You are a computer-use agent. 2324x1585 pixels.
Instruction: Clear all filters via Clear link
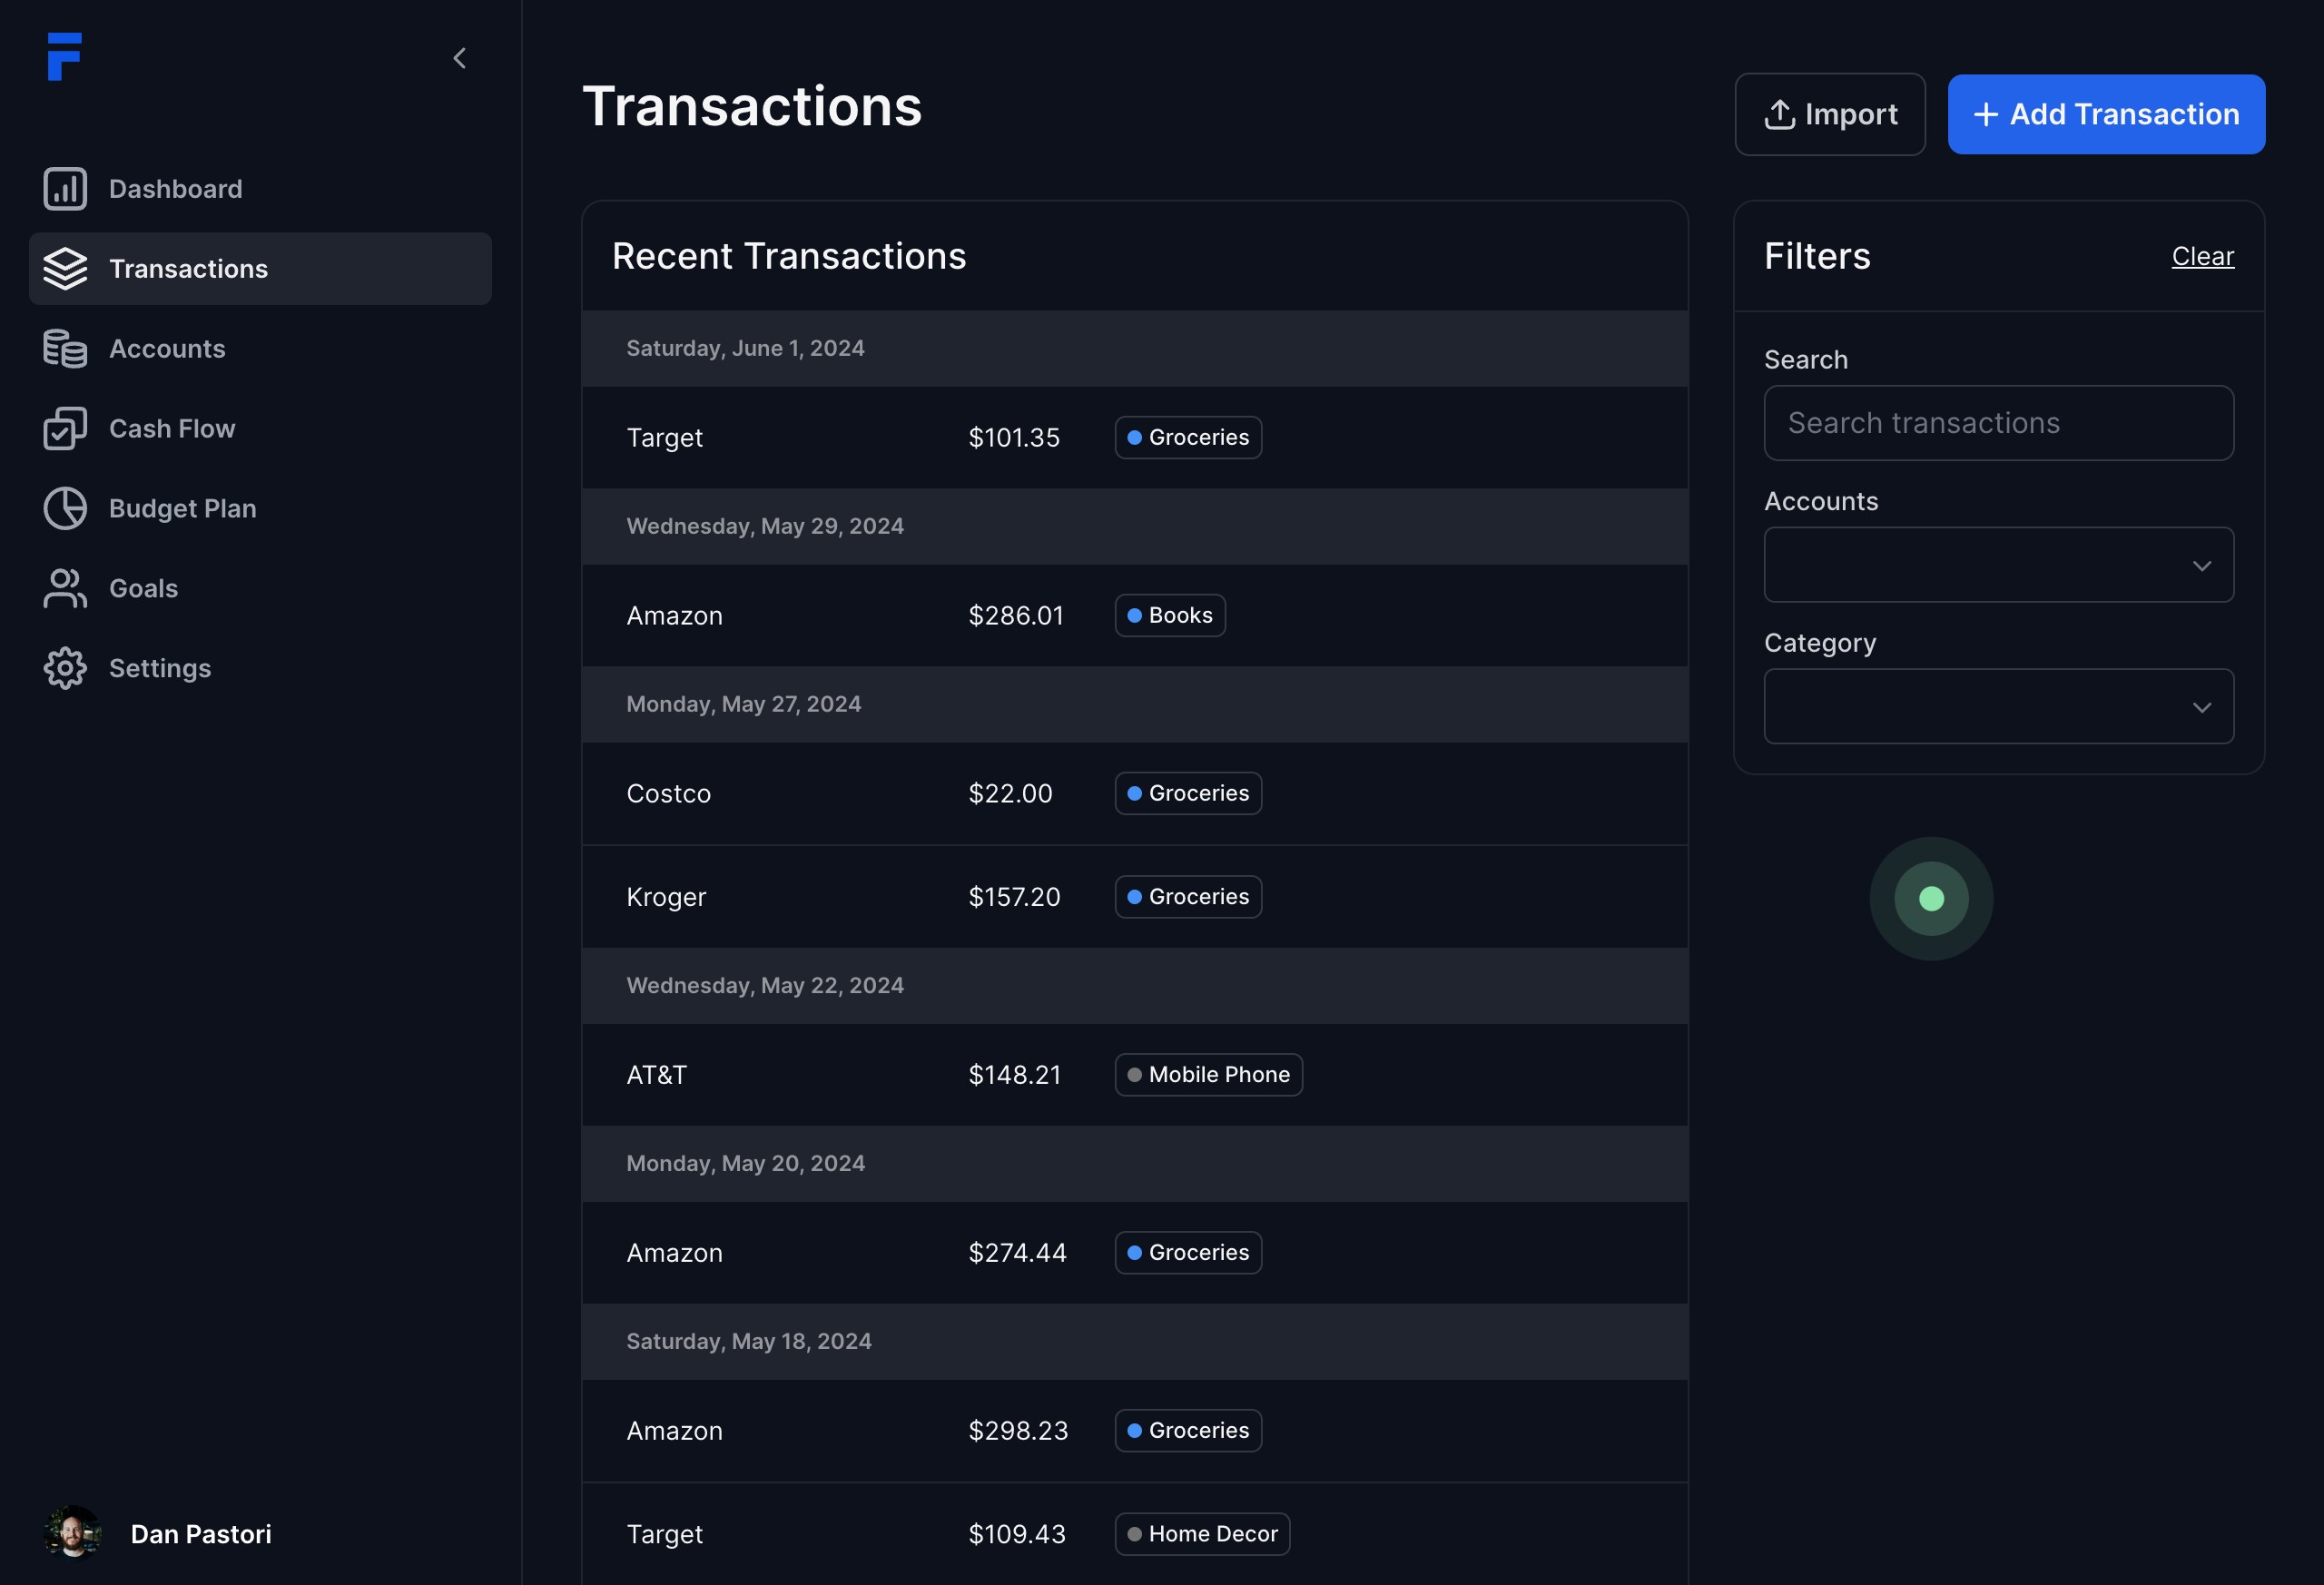point(2202,256)
